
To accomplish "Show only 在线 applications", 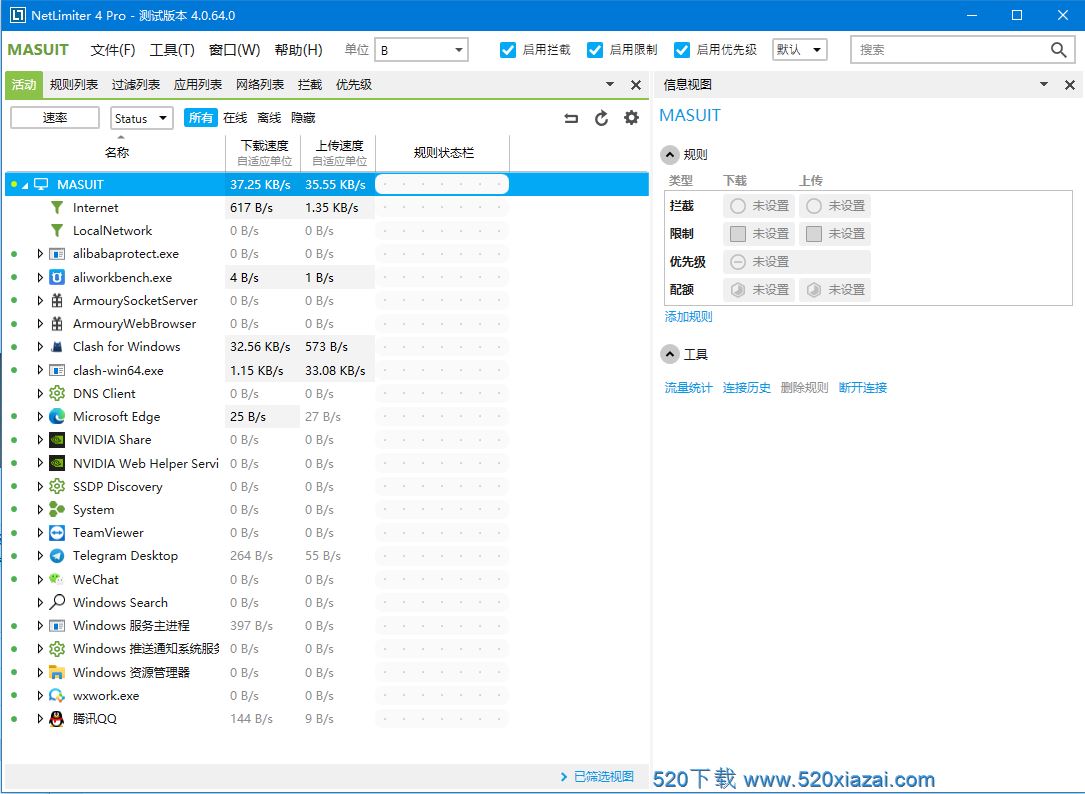I will pyautogui.click(x=235, y=118).
